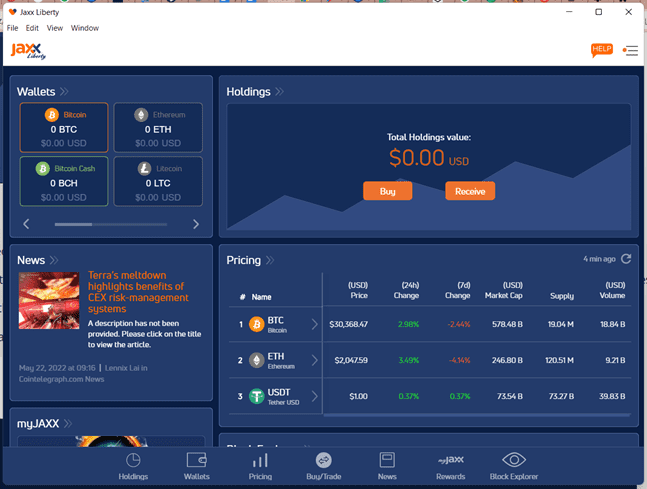Minimize the Jaxx Liberty window
Viewport: 647px width, 489px height.
coord(569,12)
